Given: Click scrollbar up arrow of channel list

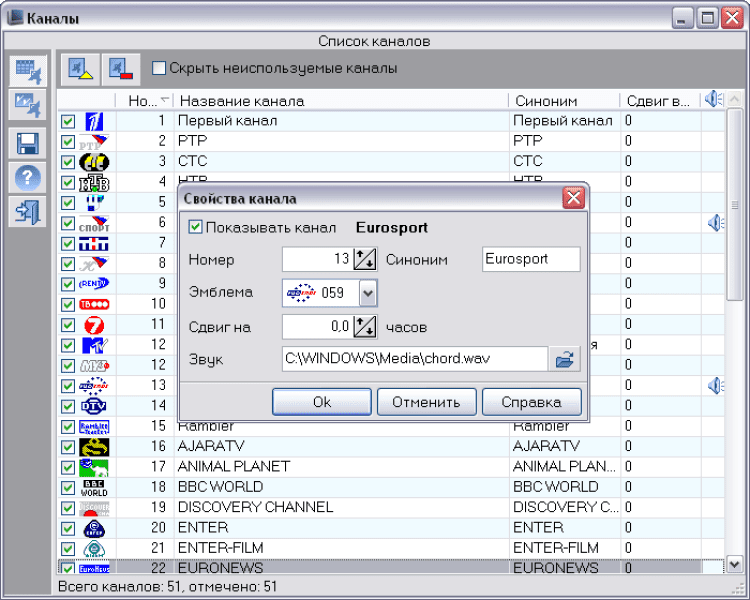Looking at the screenshot, I should click(734, 100).
